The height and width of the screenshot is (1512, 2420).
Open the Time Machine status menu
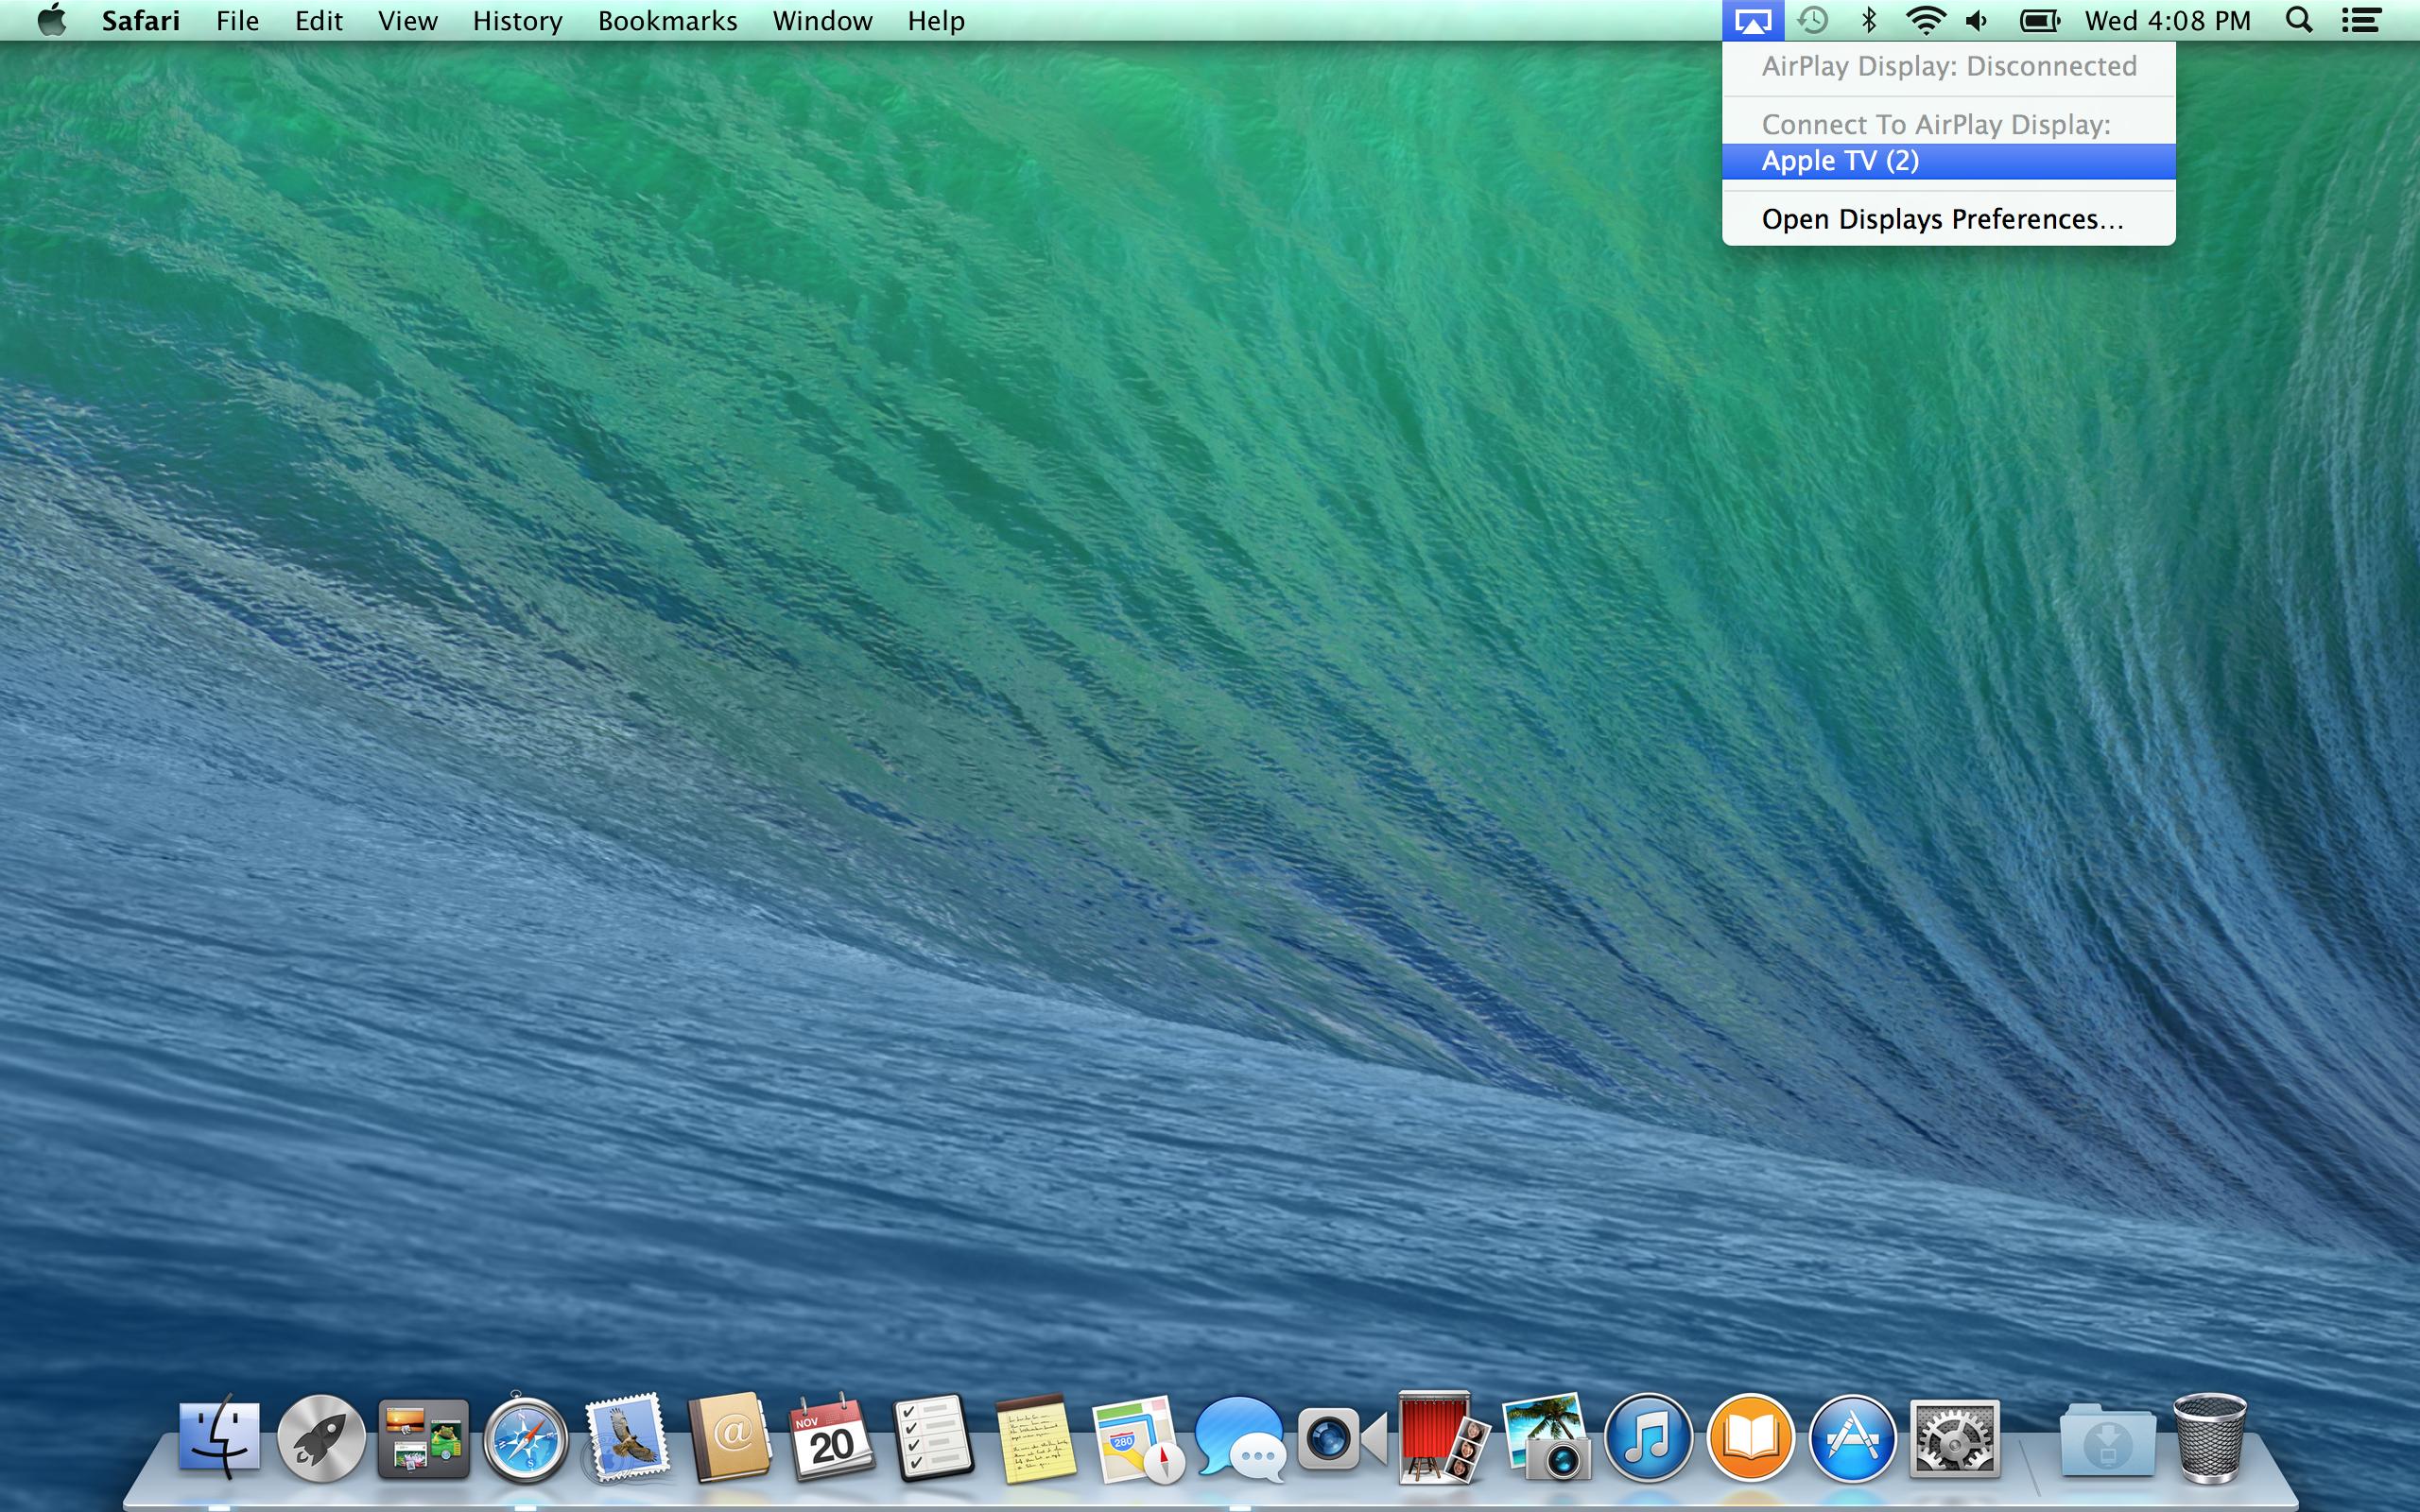[1812, 21]
